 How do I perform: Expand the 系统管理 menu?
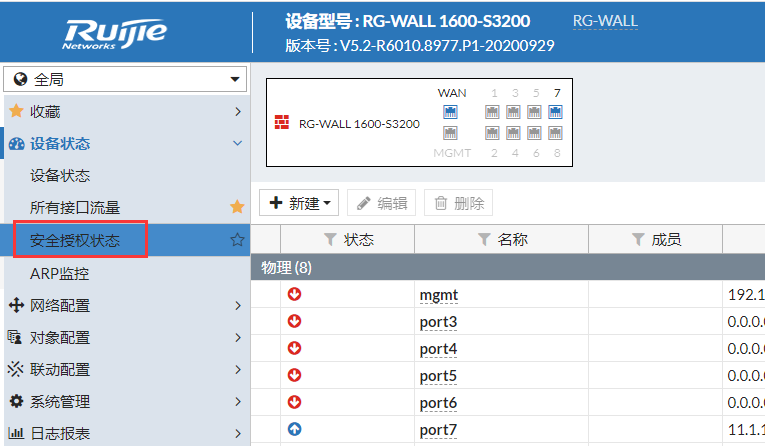tap(125, 402)
